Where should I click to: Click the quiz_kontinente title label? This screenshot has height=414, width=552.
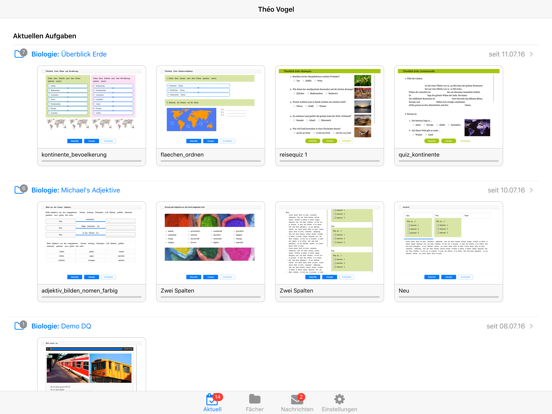[x=419, y=155]
